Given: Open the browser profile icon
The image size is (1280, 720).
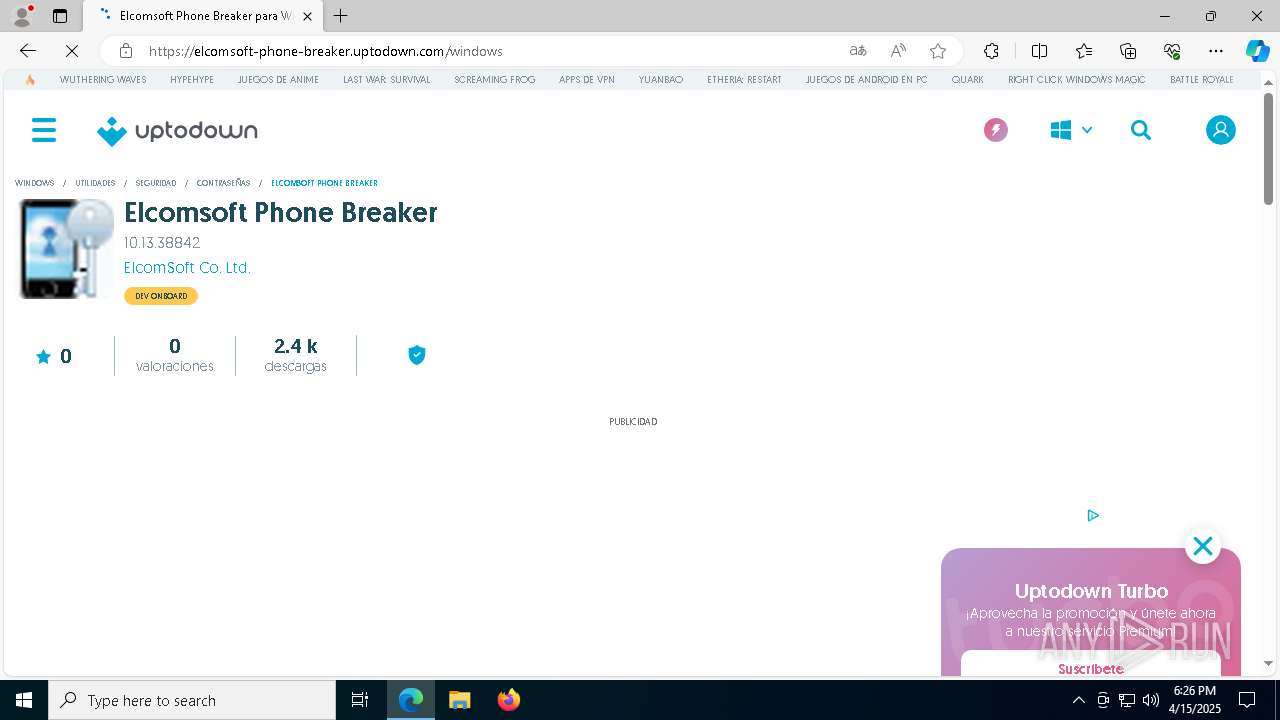Looking at the screenshot, I should pos(22,16).
